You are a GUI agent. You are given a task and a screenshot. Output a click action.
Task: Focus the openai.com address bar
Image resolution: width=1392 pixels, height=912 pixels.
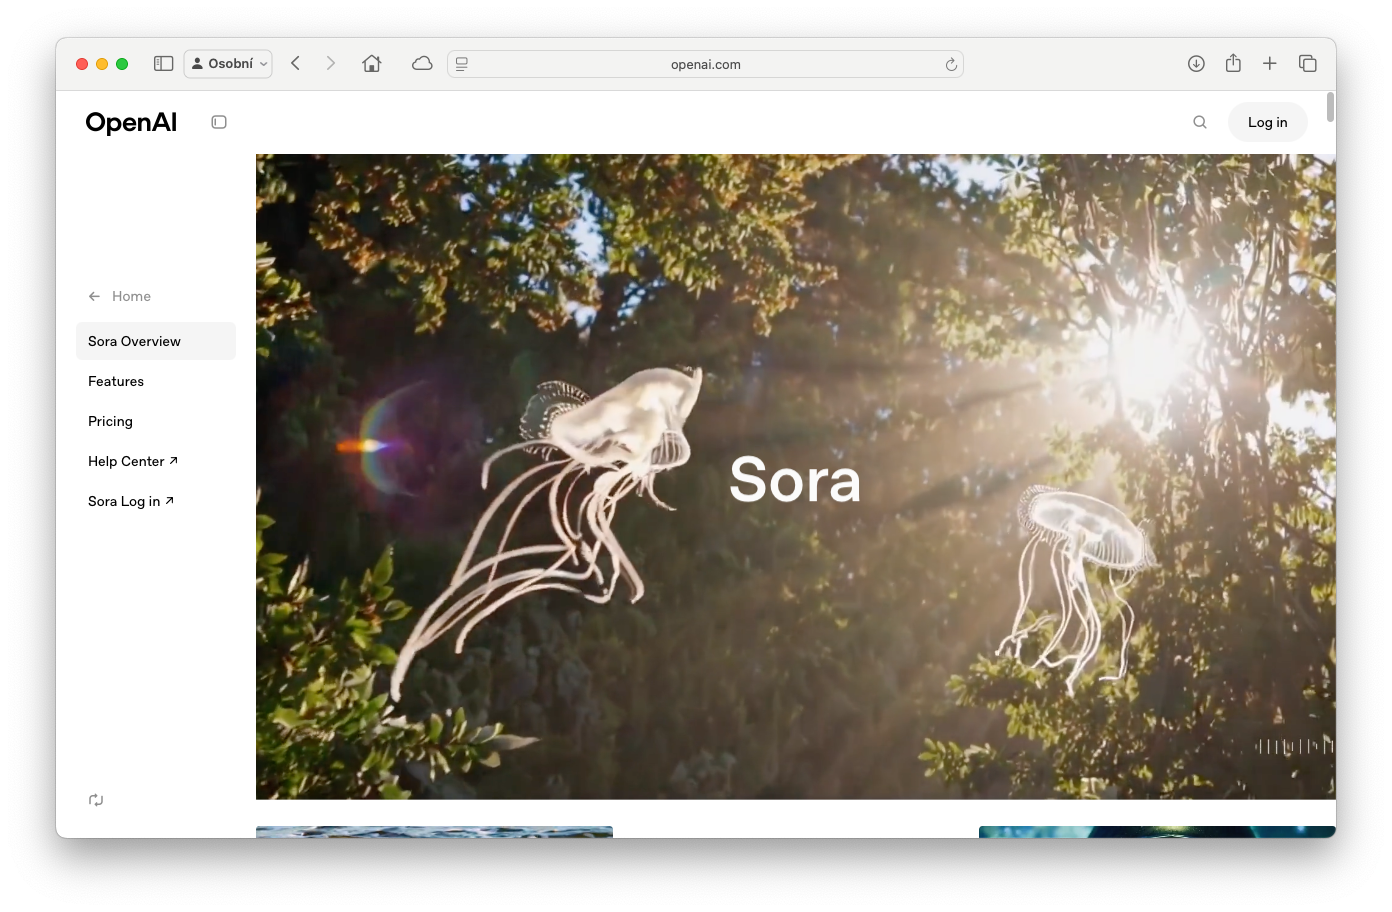(x=705, y=64)
